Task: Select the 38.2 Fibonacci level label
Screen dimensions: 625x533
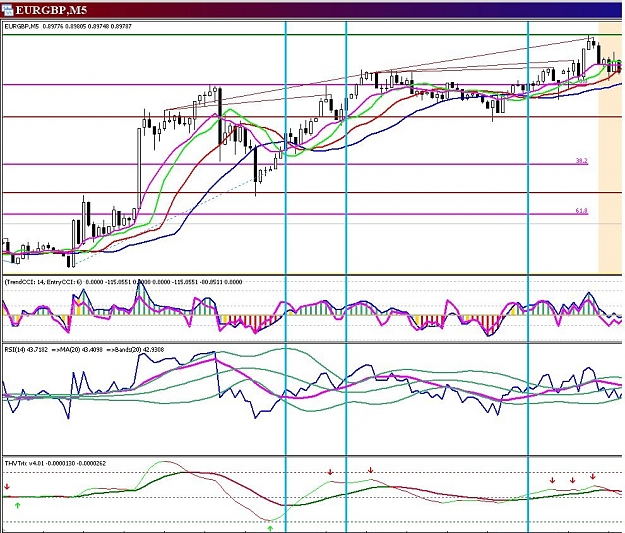Action: [x=582, y=161]
